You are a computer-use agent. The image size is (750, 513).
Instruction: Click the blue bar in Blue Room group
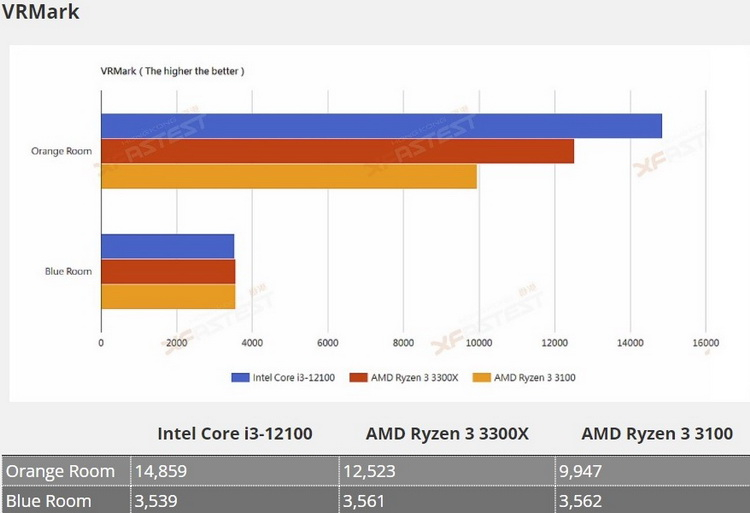(167, 246)
